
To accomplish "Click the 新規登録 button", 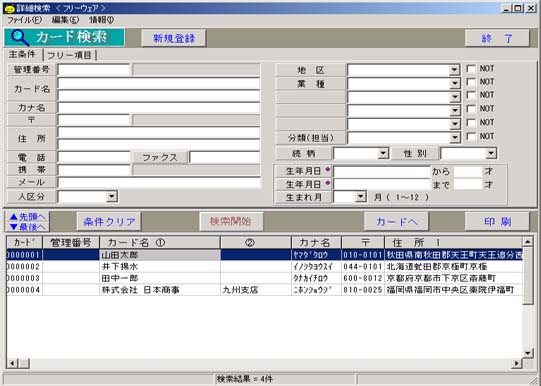I will [174, 38].
